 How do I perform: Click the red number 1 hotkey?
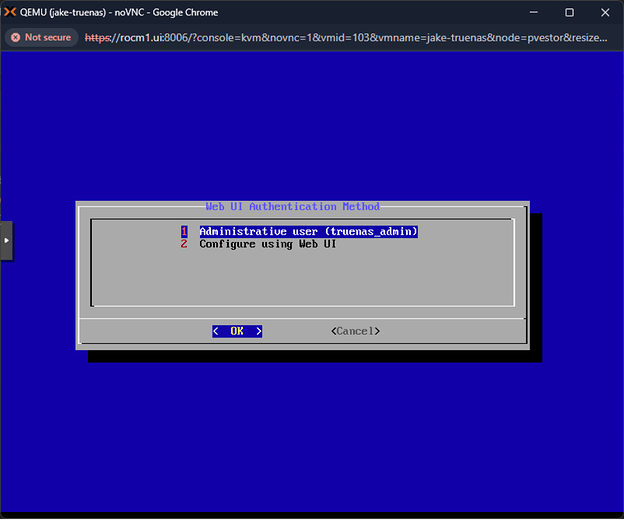tap(184, 232)
